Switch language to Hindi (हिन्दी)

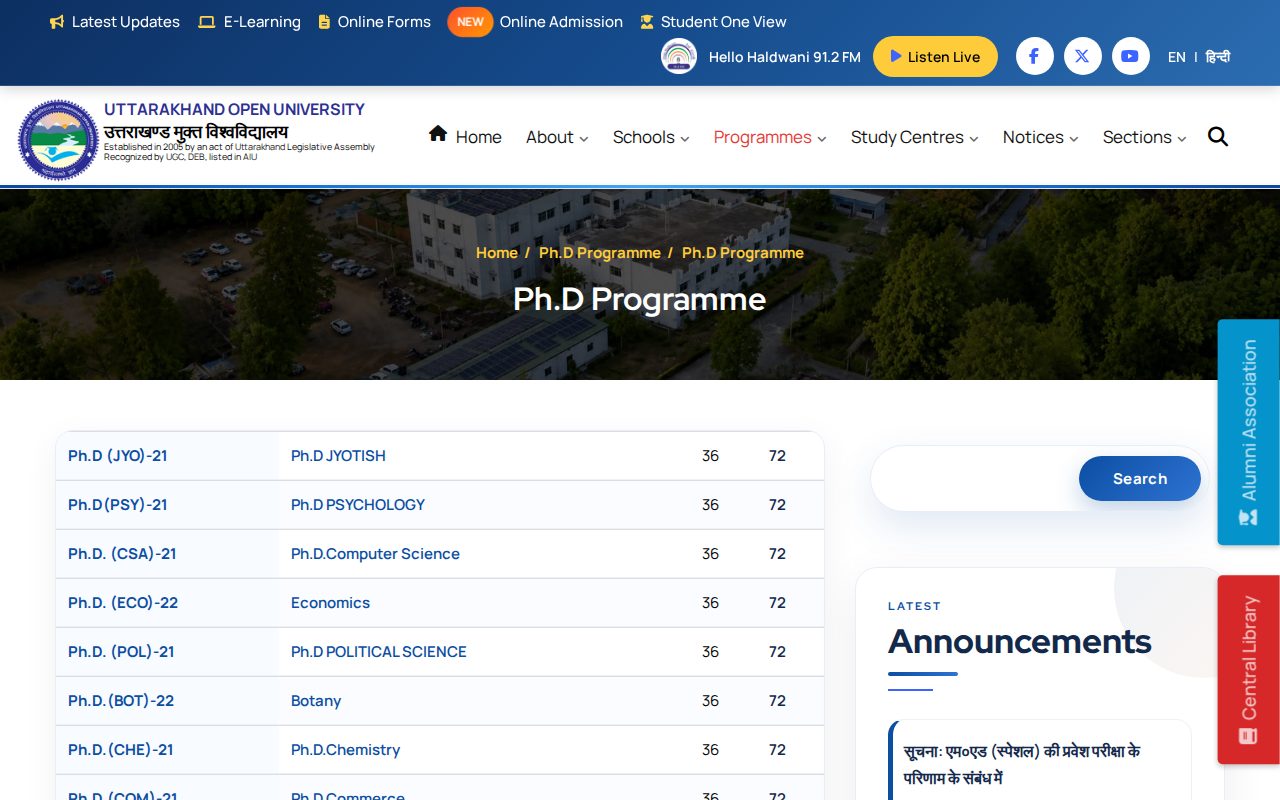point(1218,57)
